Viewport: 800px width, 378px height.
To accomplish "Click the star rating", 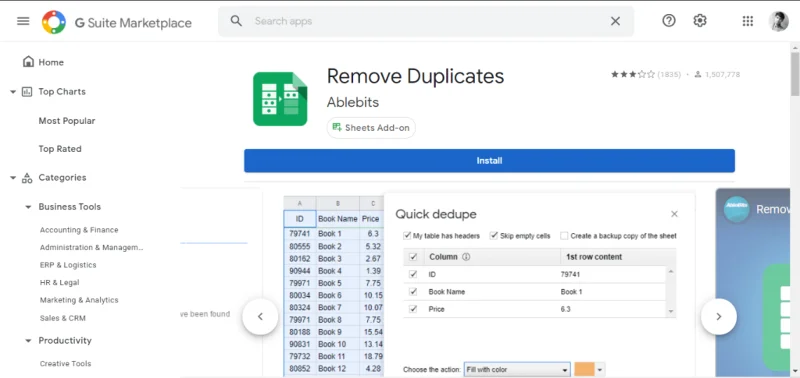I will click(633, 74).
